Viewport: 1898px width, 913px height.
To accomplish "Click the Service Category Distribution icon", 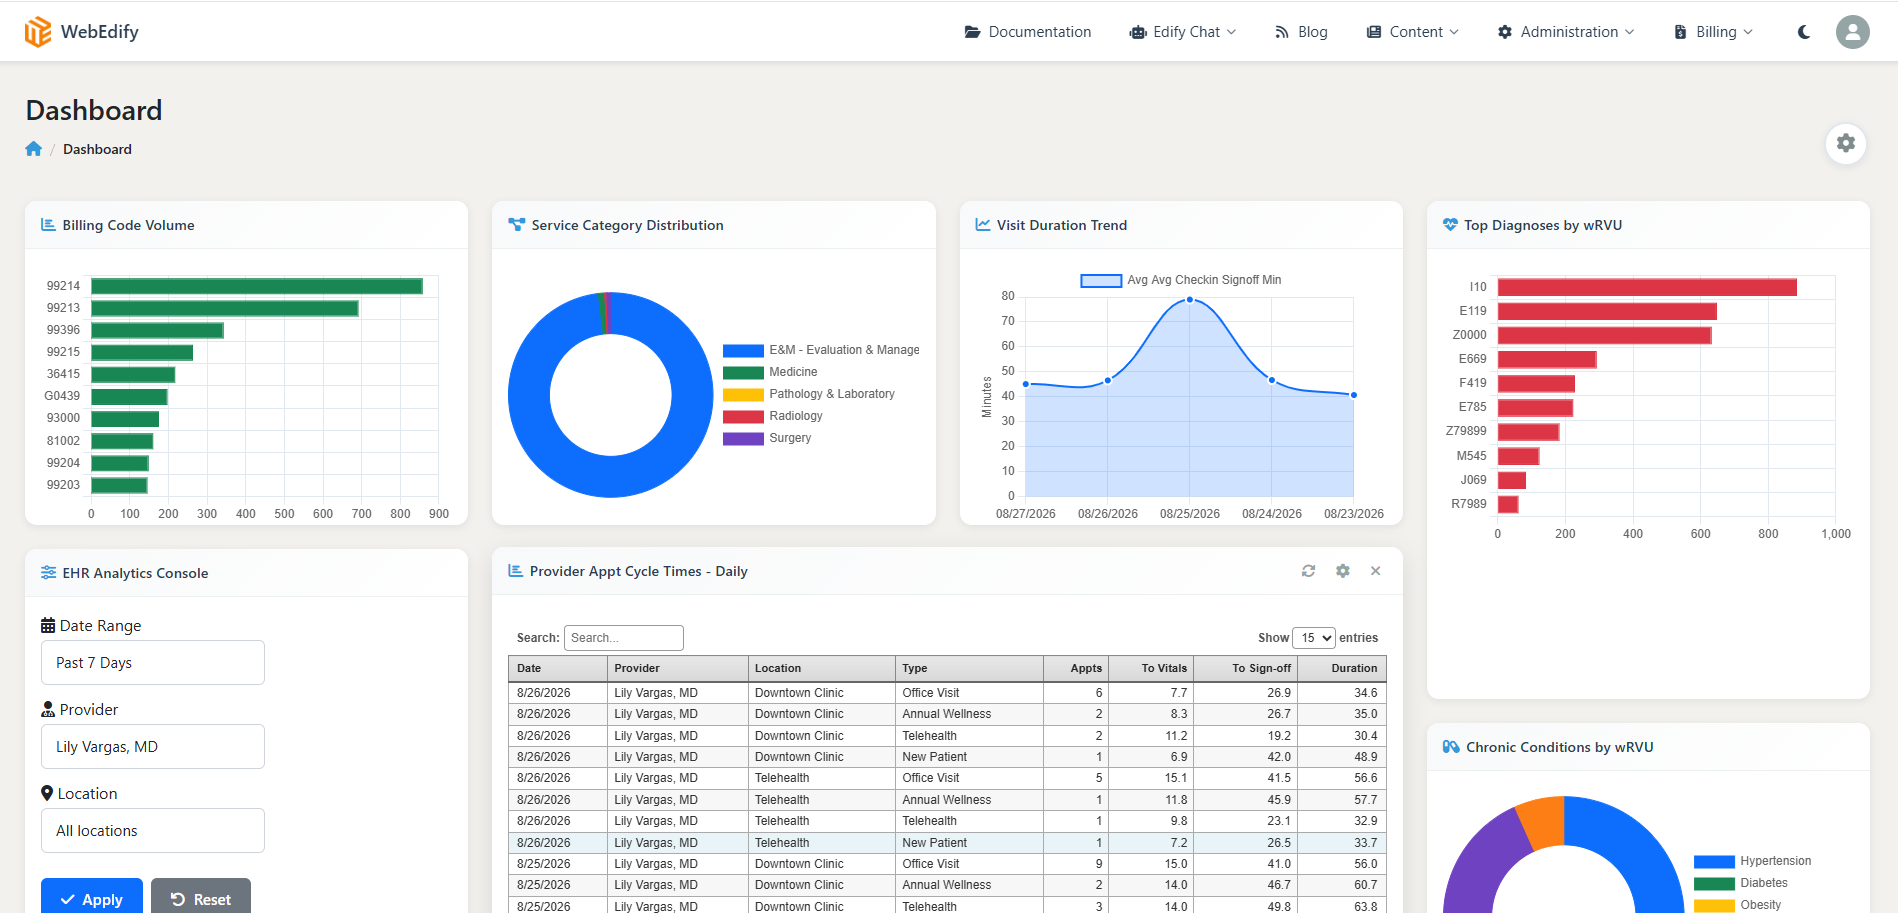I will 516,225.
